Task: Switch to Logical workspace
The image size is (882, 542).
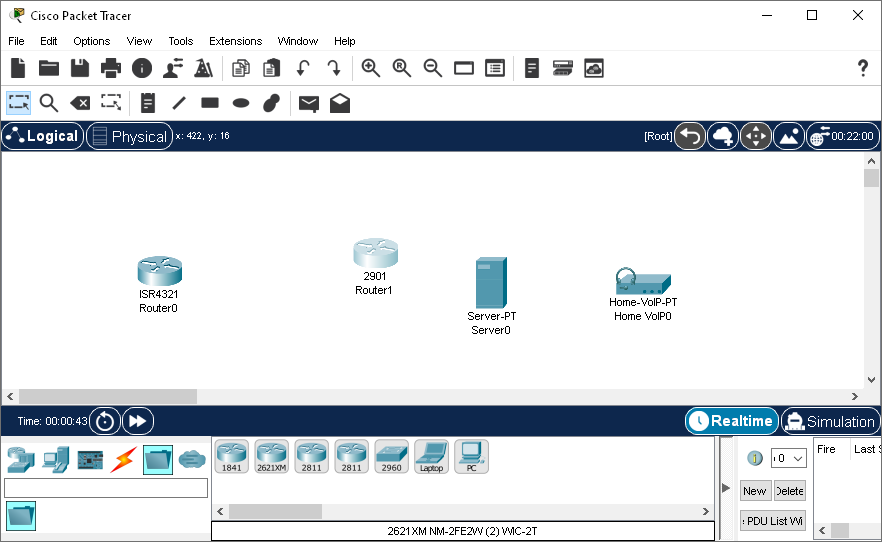Action: [x=43, y=136]
